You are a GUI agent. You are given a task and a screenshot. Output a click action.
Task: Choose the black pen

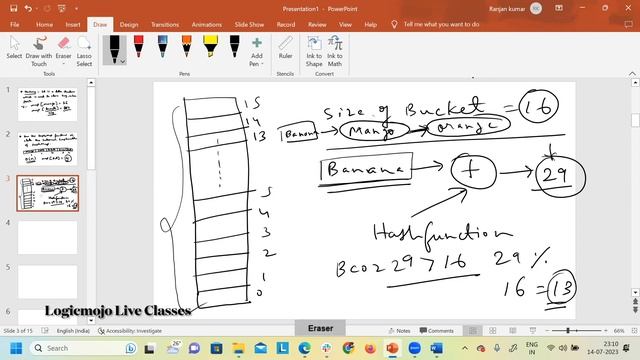114,50
